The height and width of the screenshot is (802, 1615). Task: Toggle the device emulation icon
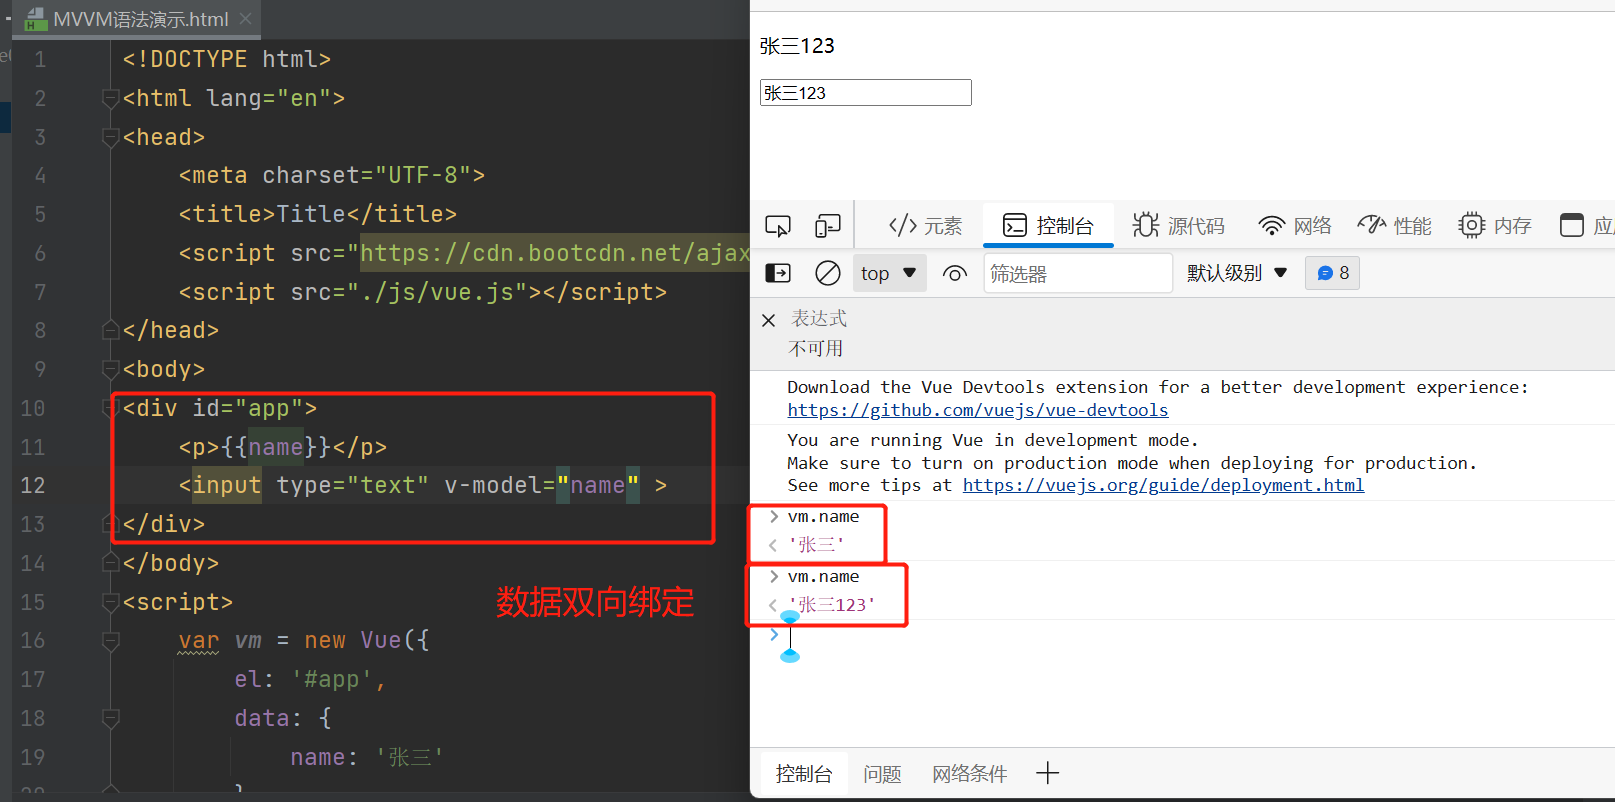pos(828,226)
